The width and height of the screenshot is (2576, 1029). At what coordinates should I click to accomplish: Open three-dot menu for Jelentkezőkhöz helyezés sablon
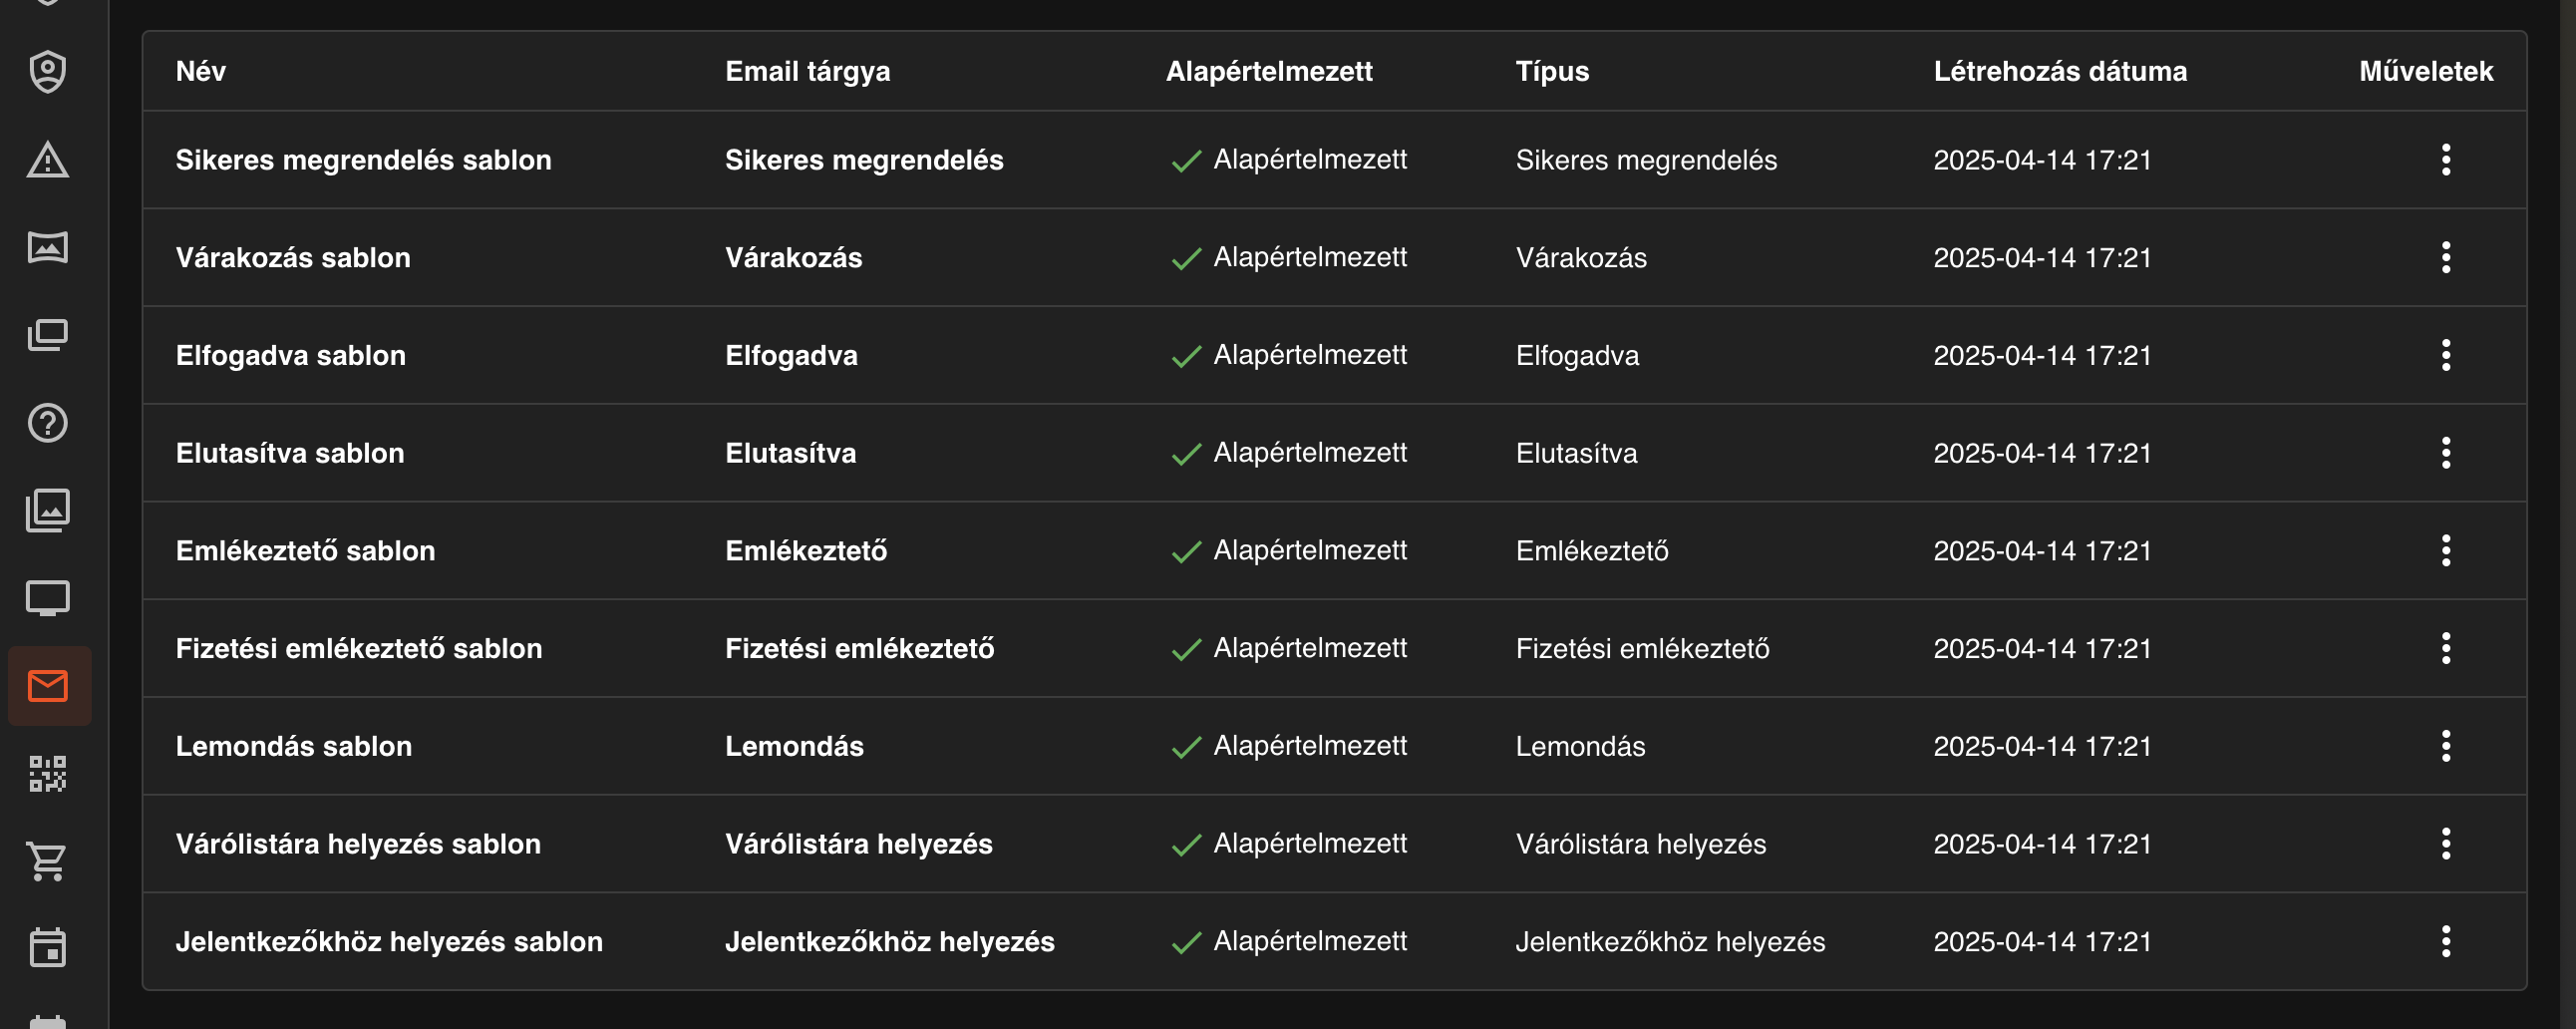pyautogui.click(x=2445, y=941)
